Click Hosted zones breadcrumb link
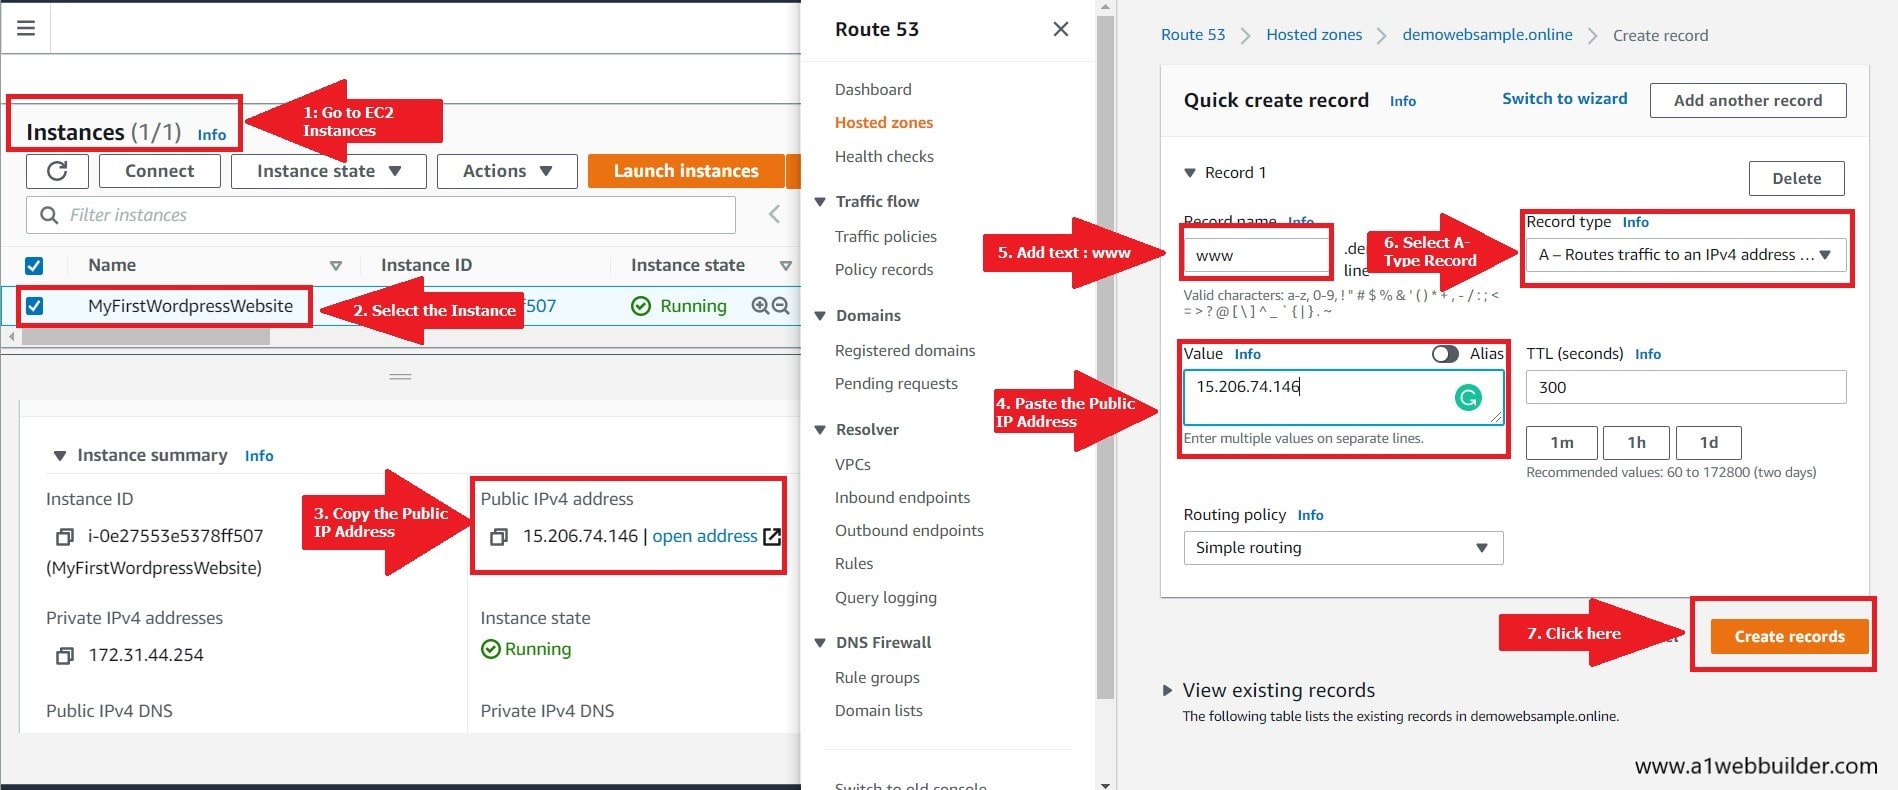The image size is (1898, 790). click(x=1314, y=34)
